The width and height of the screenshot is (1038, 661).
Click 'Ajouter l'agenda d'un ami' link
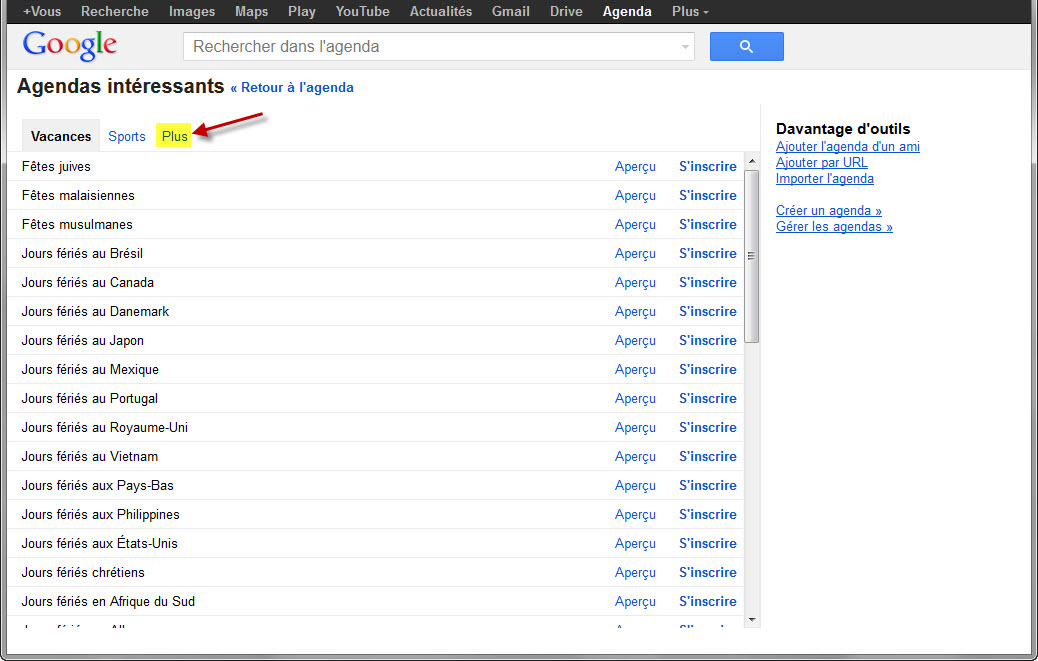click(847, 146)
